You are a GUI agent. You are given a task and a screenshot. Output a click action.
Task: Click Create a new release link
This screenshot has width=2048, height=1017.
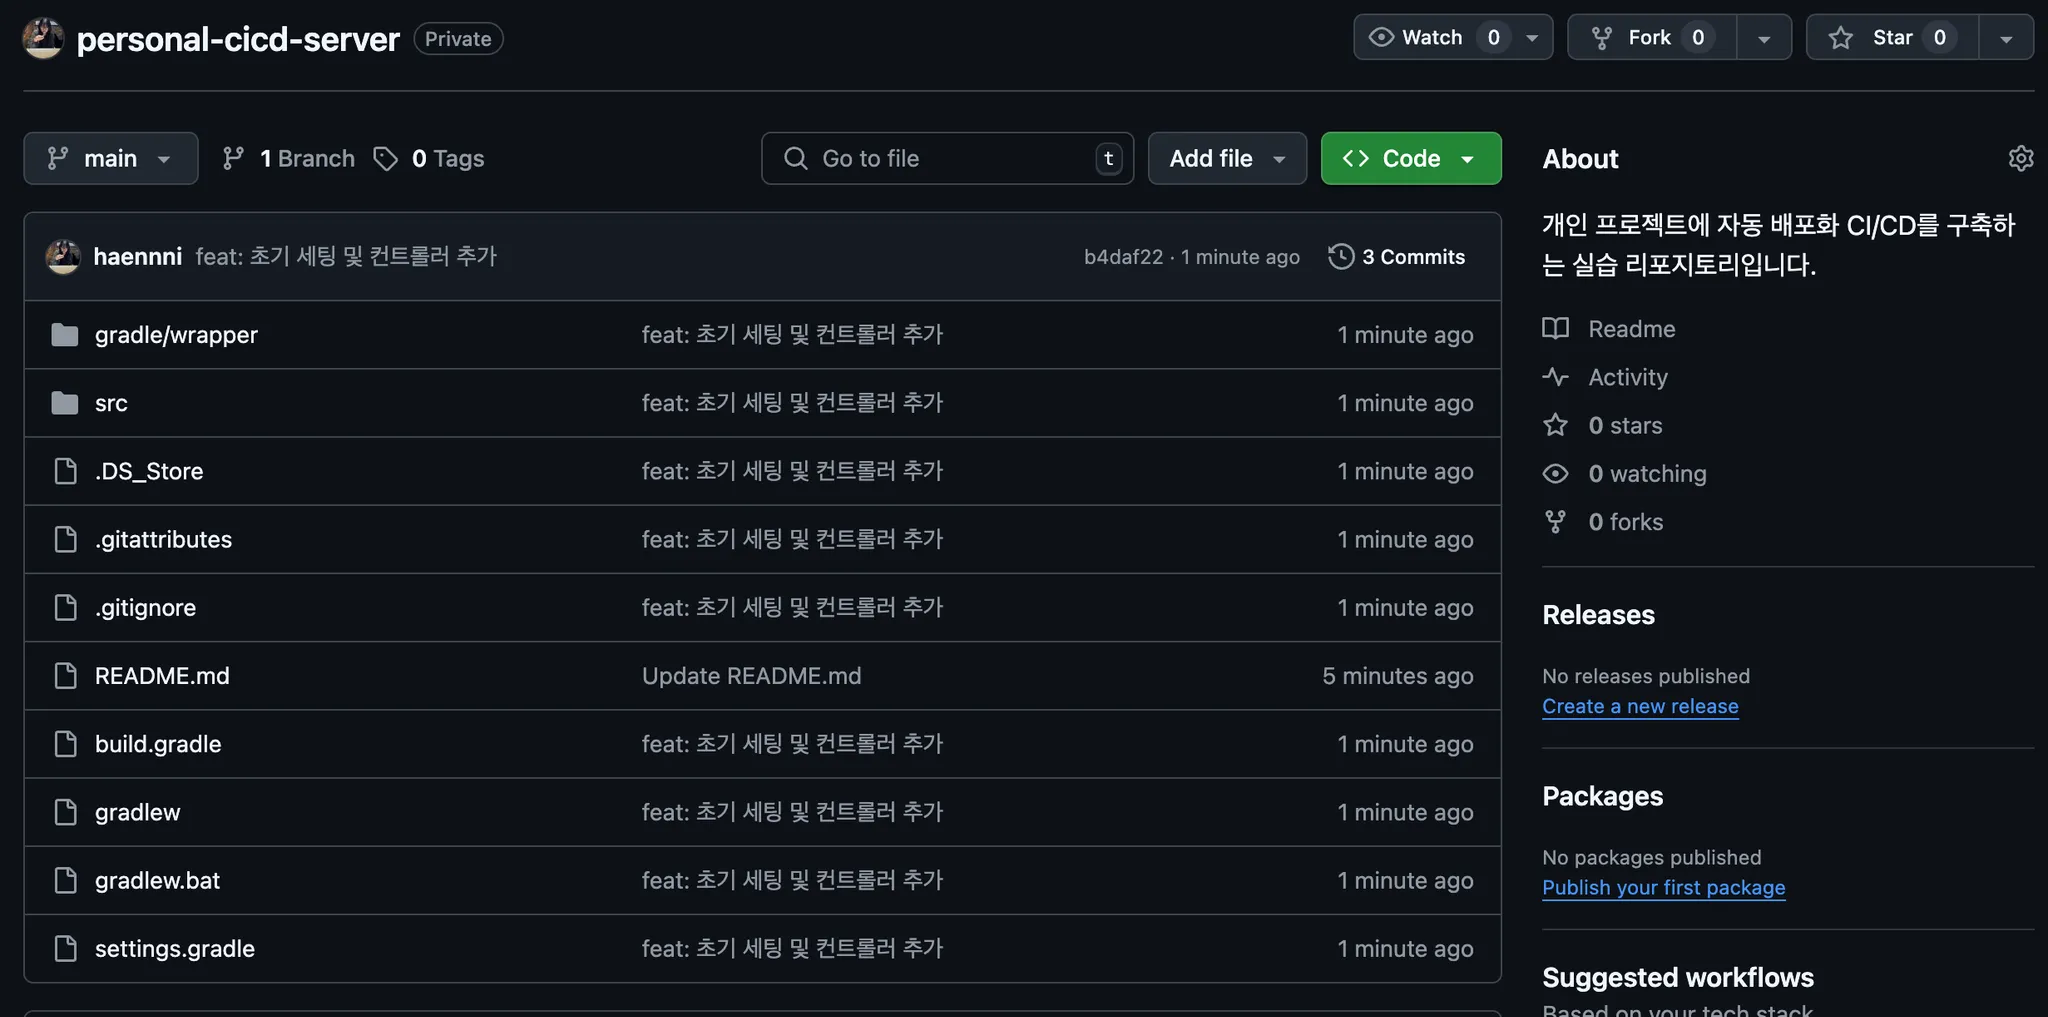(x=1640, y=706)
